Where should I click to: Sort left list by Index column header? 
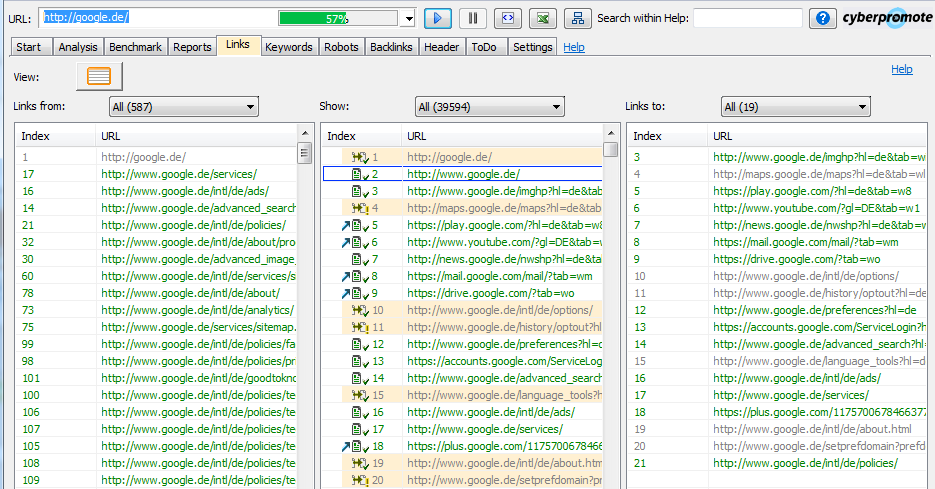55,136
